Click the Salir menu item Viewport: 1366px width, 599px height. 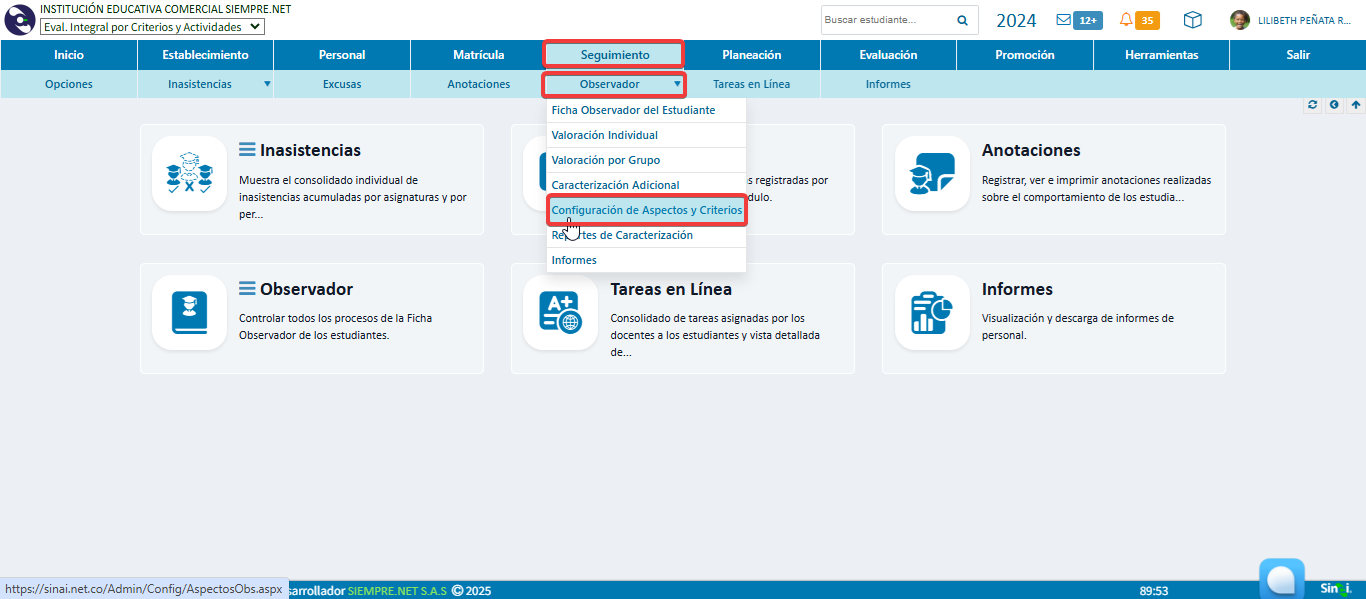pos(1297,55)
